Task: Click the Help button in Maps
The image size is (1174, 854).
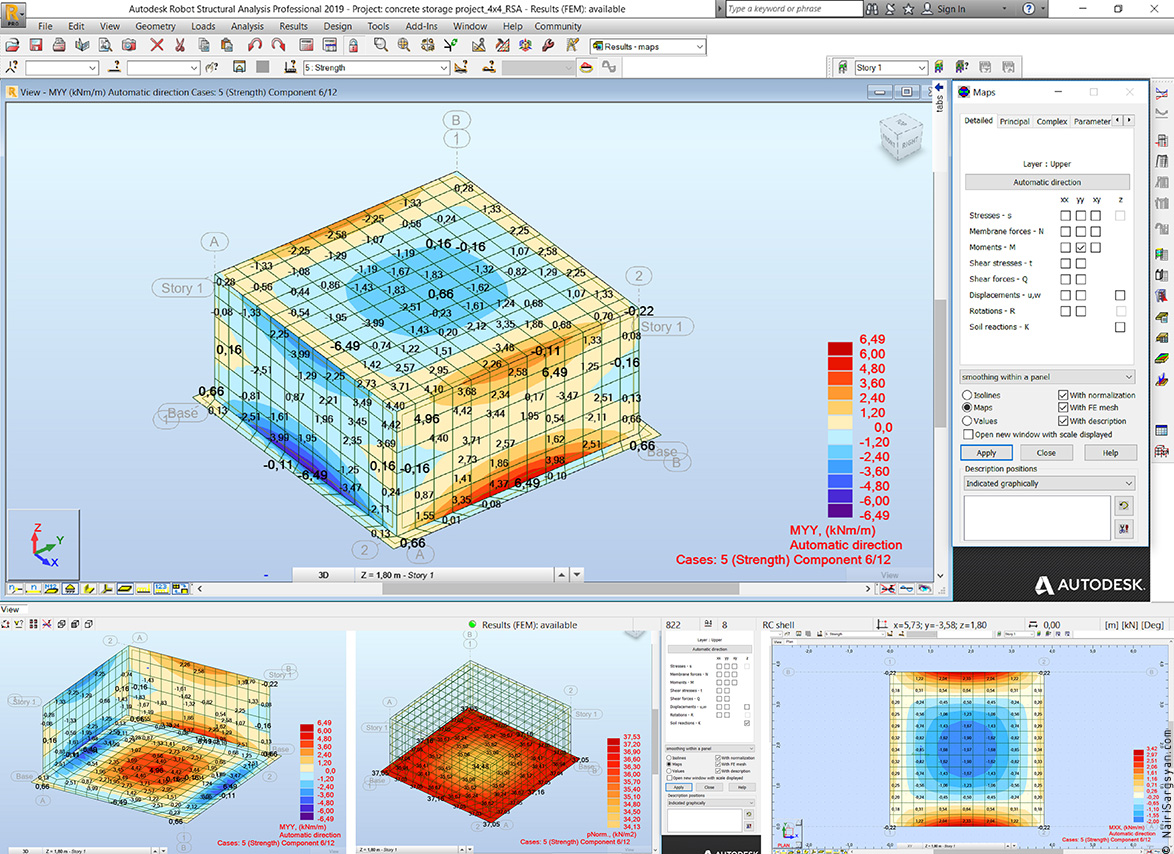Action: (x=1110, y=453)
